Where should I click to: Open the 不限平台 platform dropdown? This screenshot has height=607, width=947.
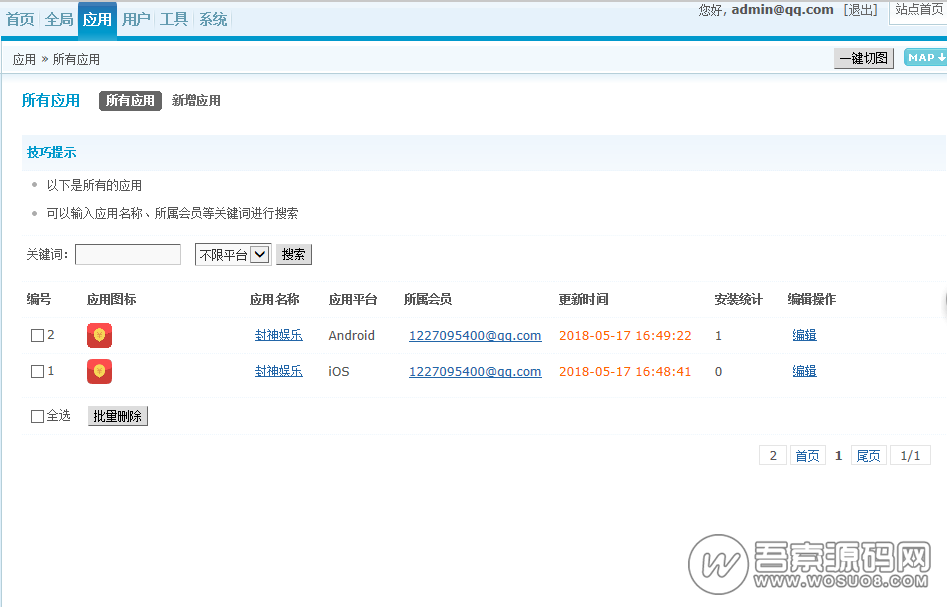(232, 254)
